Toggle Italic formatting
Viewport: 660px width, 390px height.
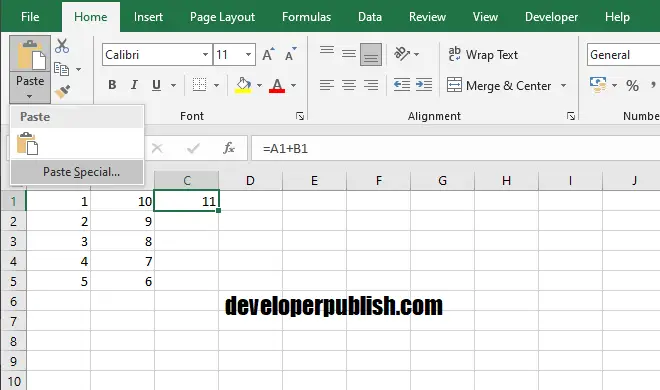point(134,85)
